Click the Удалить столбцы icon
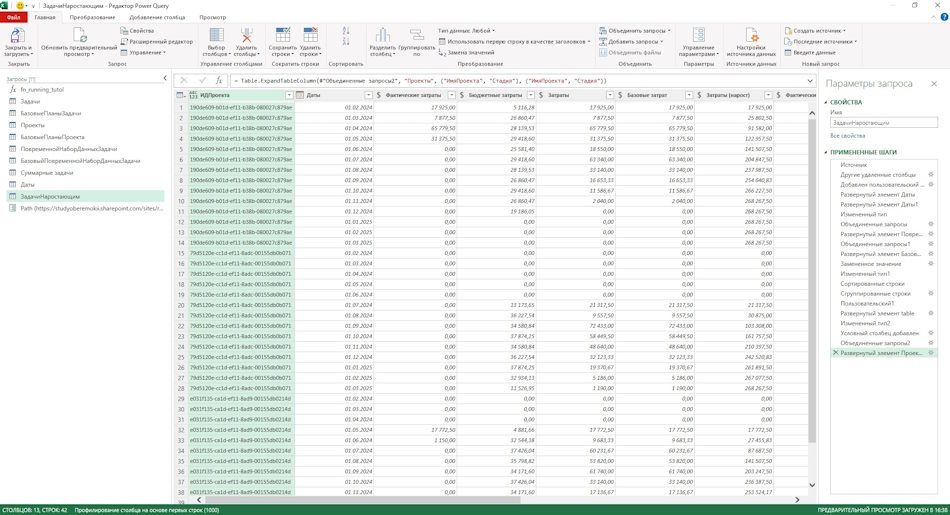Screen dimensions: 950x515 tap(246, 35)
